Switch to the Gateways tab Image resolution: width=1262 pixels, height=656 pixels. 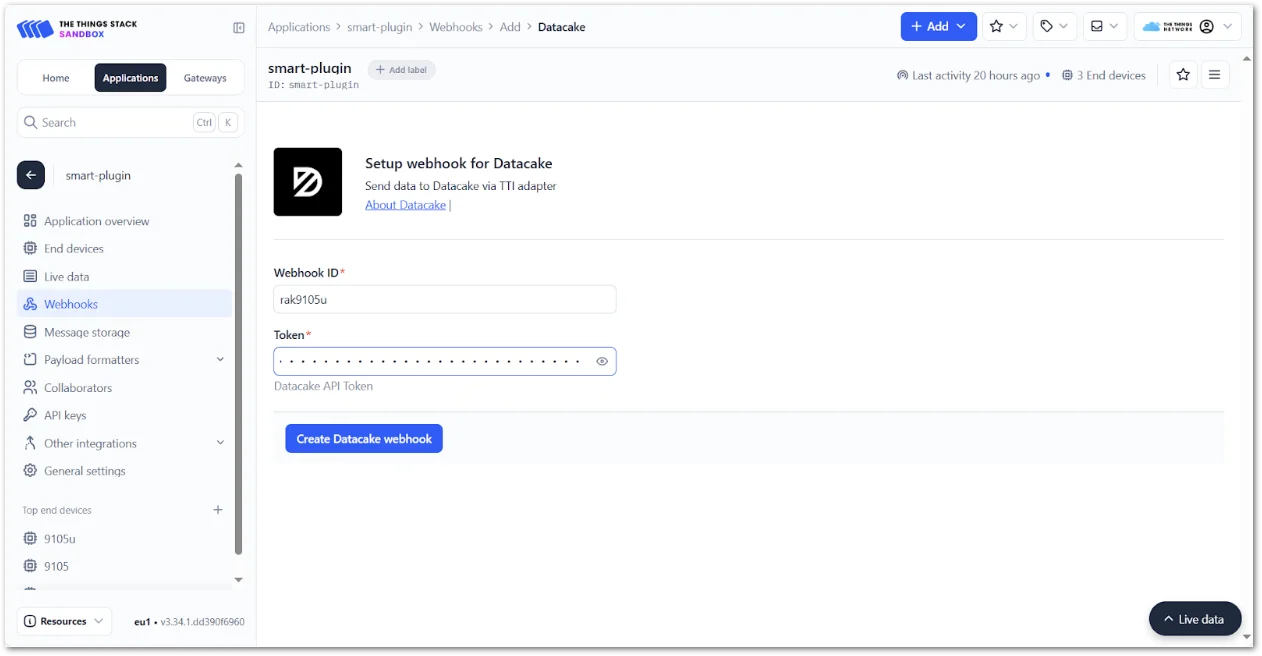(205, 78)
